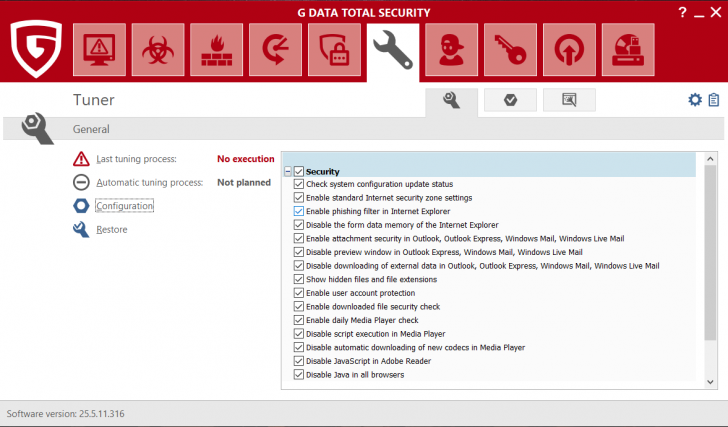Click the G DATA shield logo
This screenshot has height=427, width=728.
pyautogui.click(x=36, y=48)
